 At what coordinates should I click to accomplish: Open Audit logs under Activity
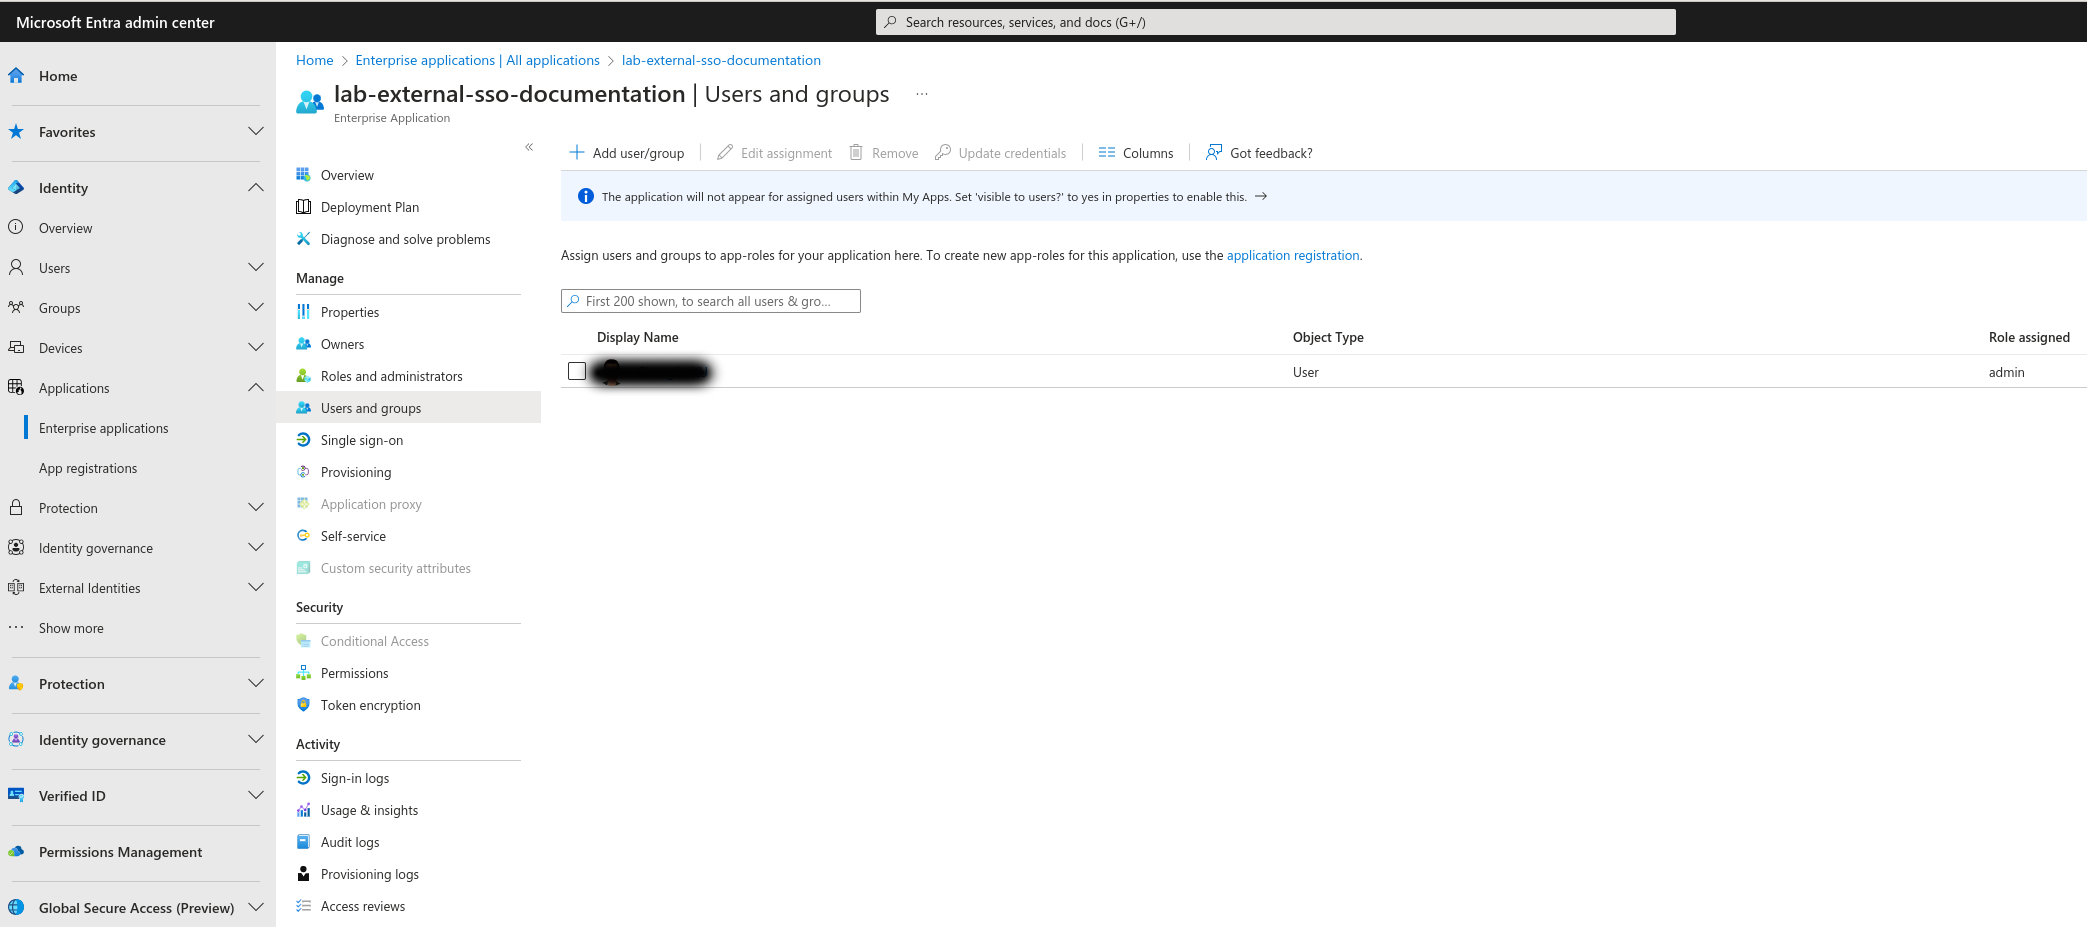point(350,842)
